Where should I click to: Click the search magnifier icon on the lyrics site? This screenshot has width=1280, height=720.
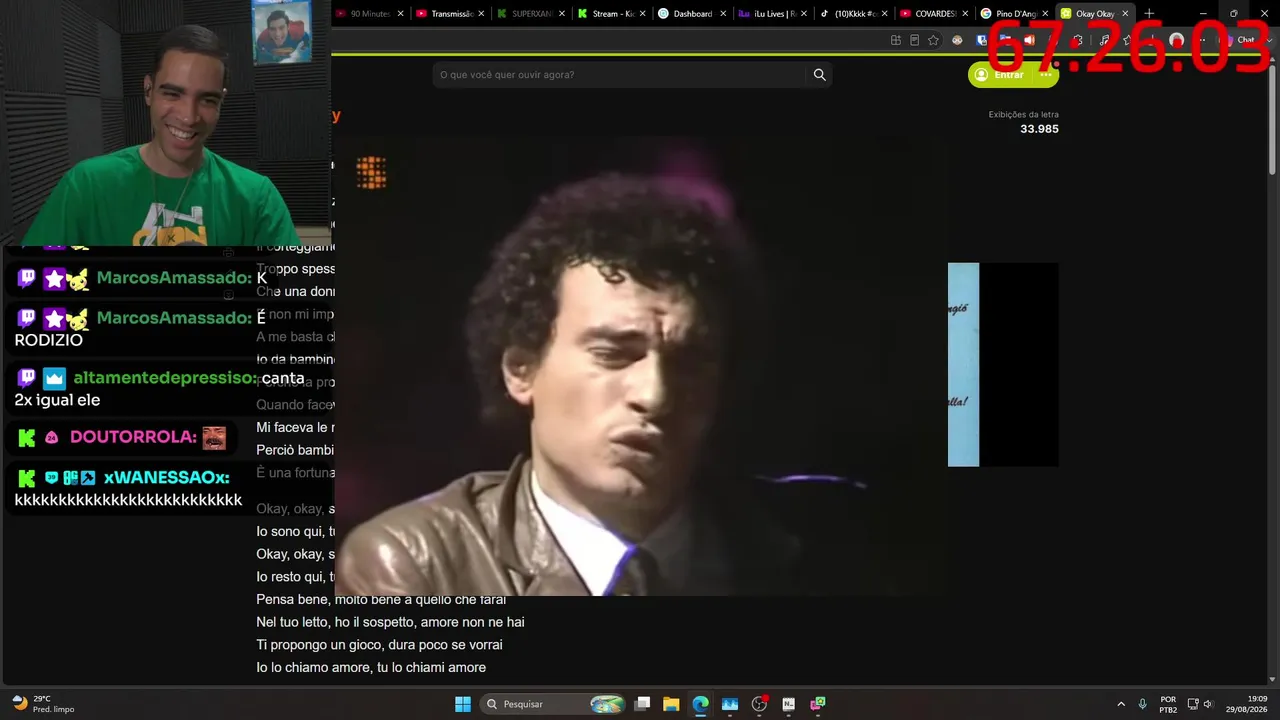819,75
